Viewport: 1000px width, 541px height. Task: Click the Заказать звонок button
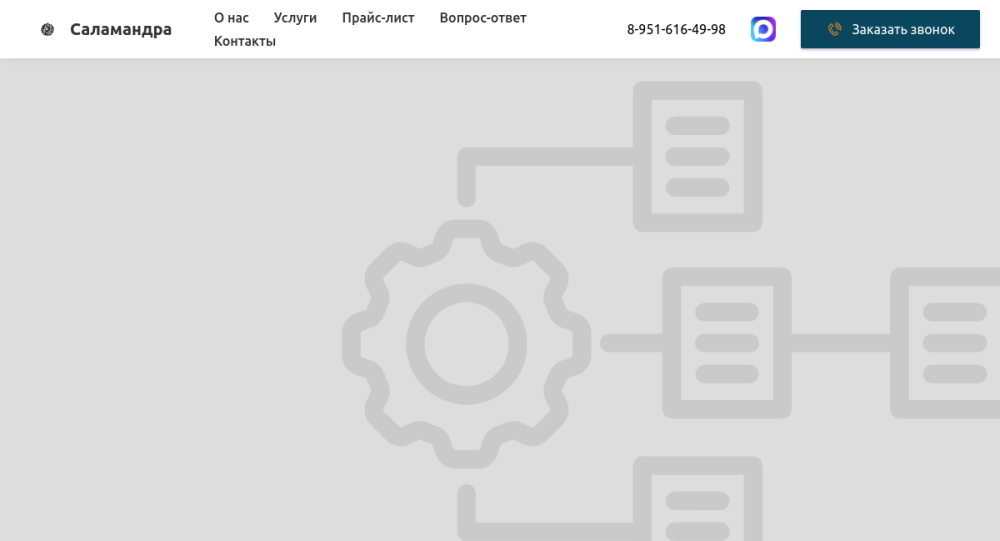890,29
